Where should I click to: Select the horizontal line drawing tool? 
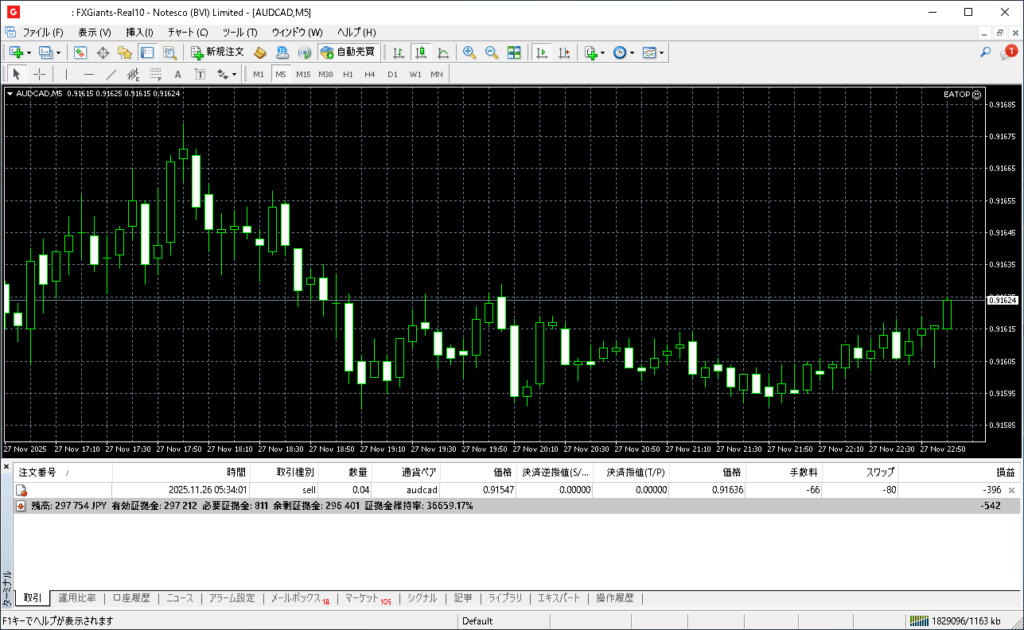pos(89,74)
